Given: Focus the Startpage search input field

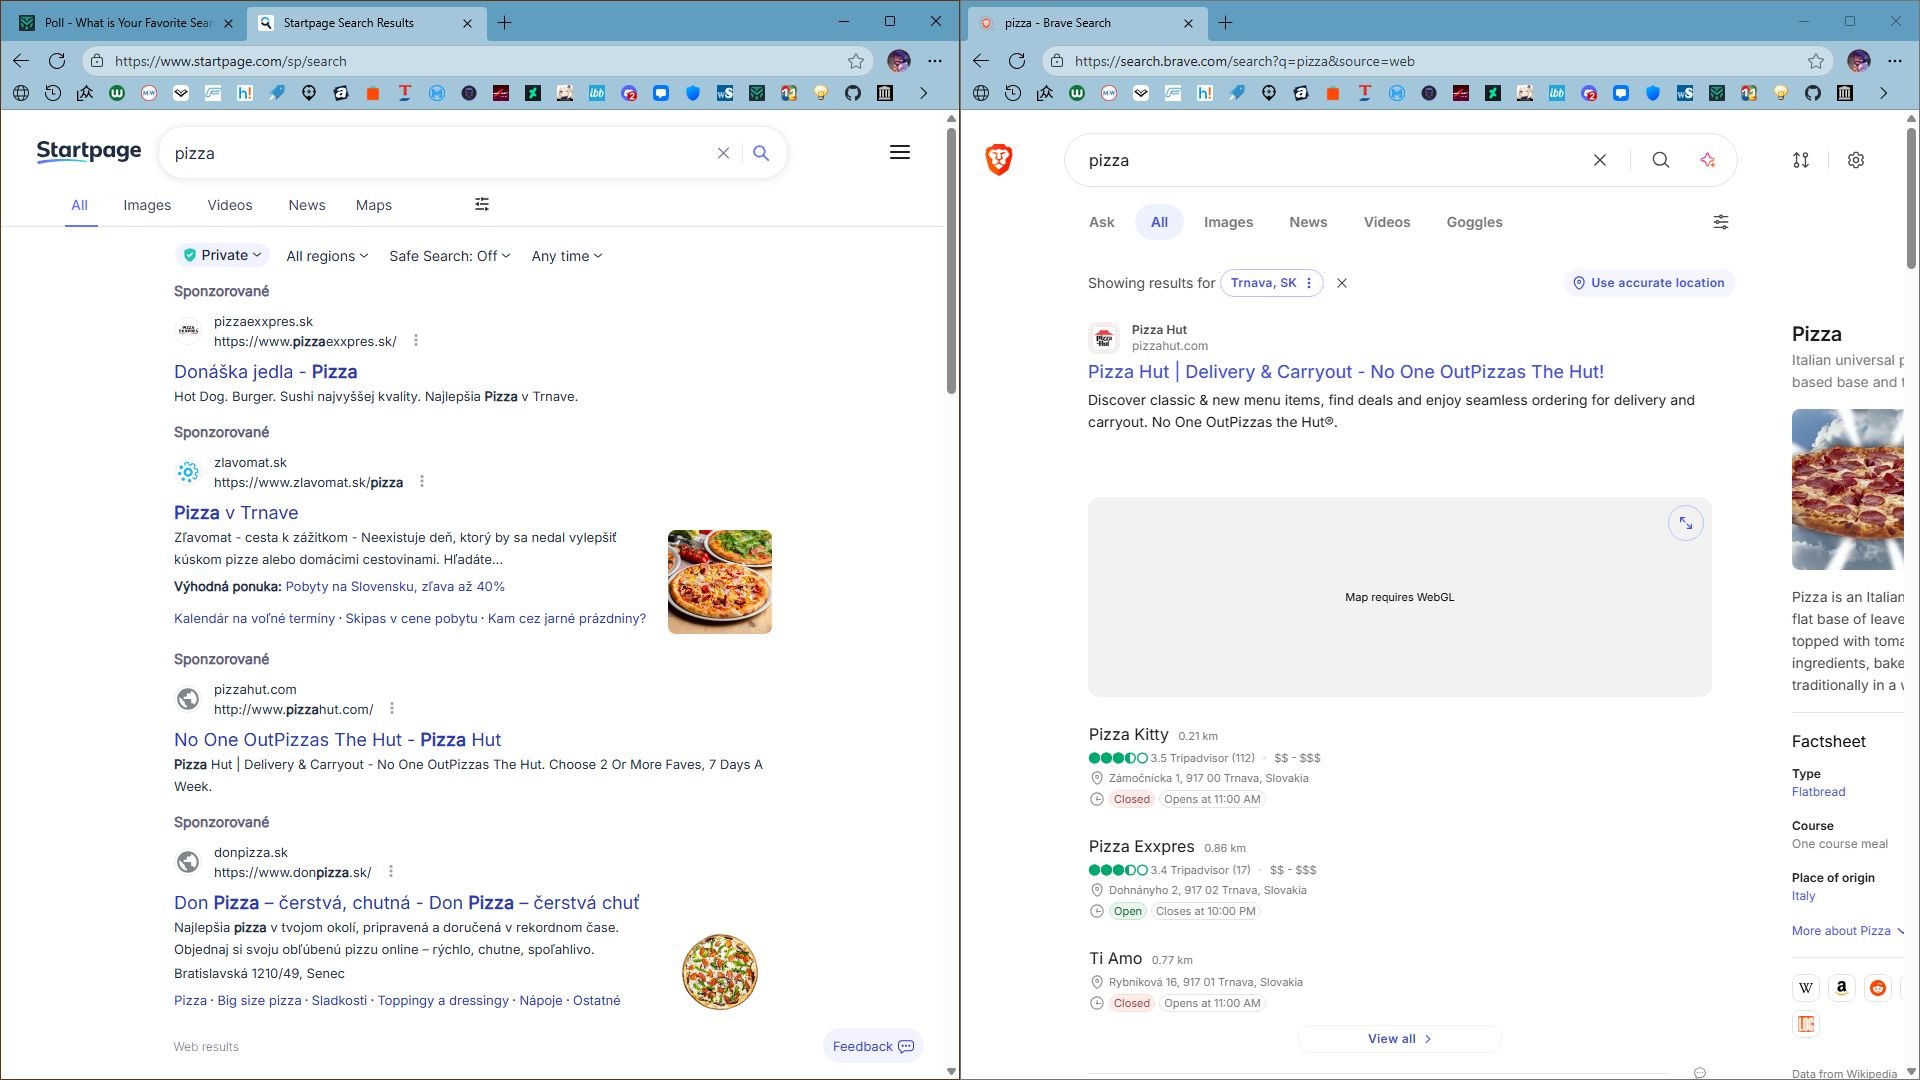Looking at the screenshot, I should click(x=440, y=153).
